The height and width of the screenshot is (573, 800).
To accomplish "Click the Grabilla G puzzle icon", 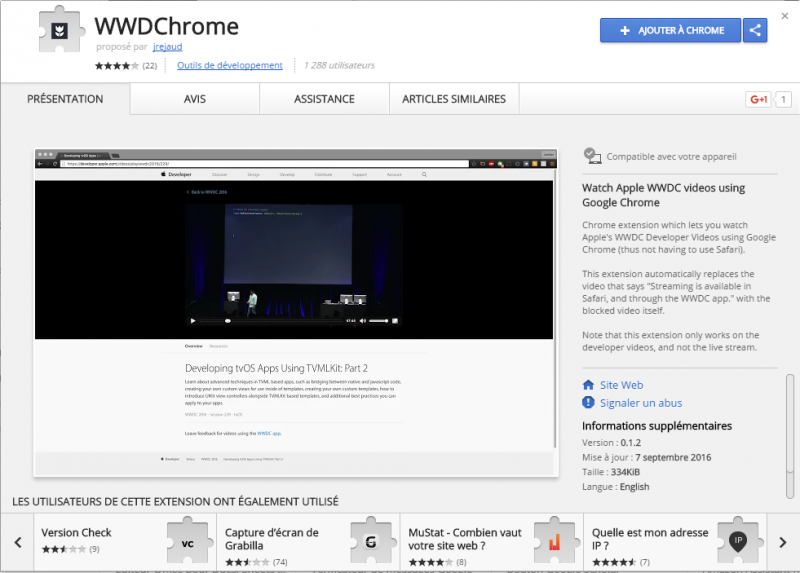I will click(371, 542).
